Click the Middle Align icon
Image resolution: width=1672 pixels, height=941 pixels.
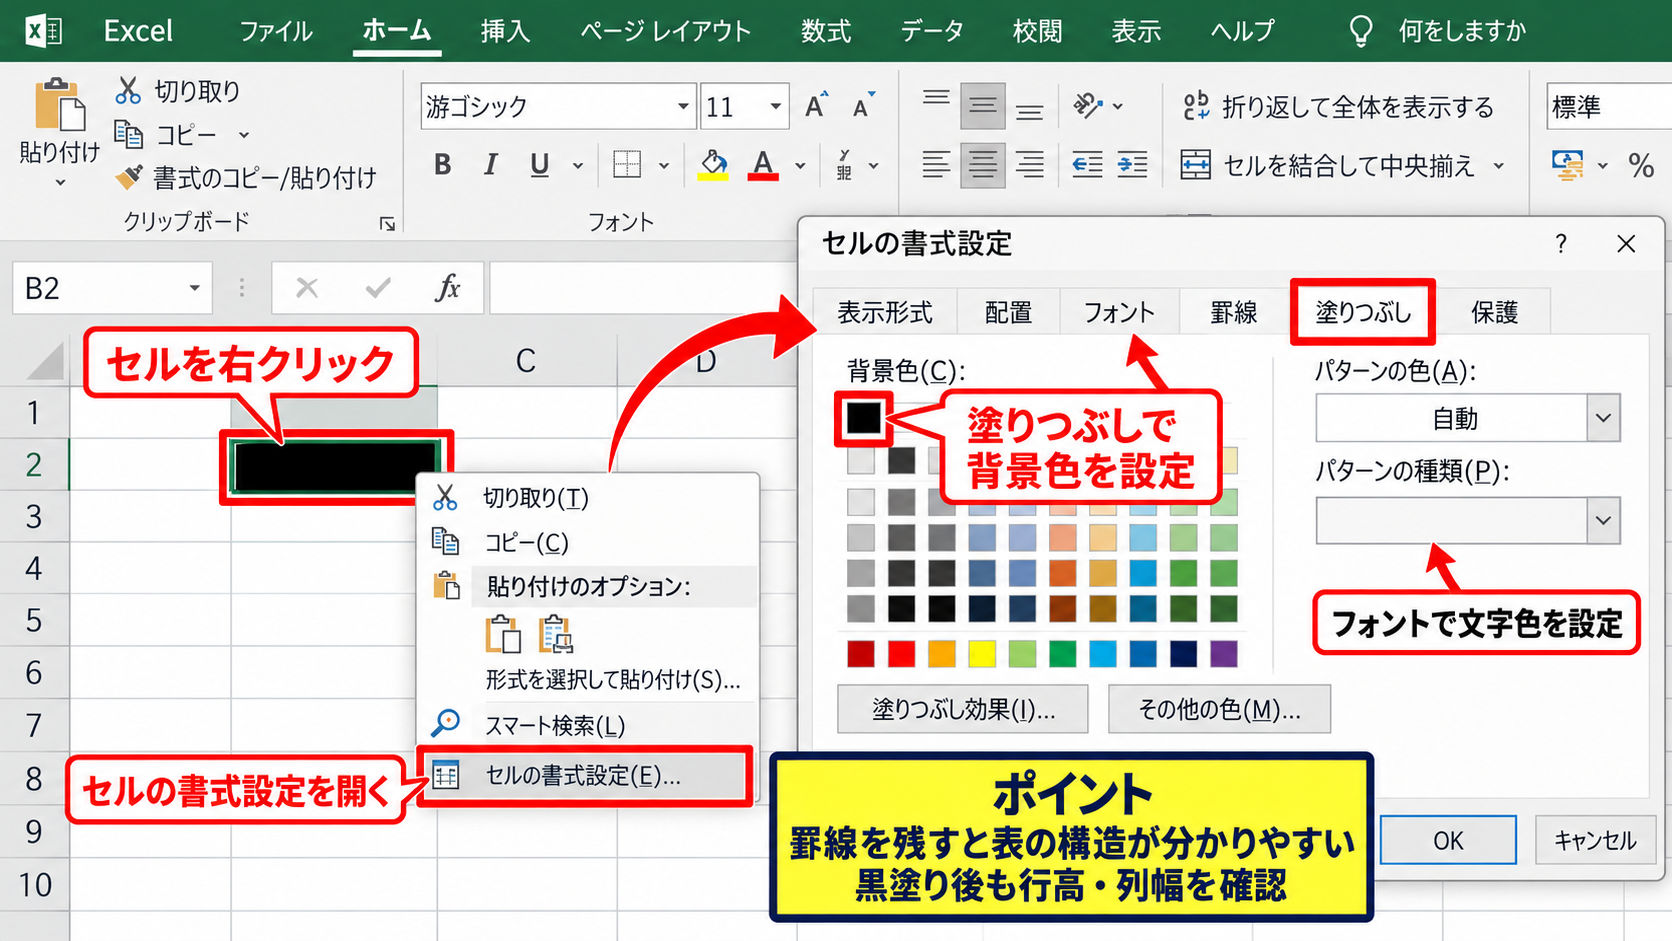[982, 106]
